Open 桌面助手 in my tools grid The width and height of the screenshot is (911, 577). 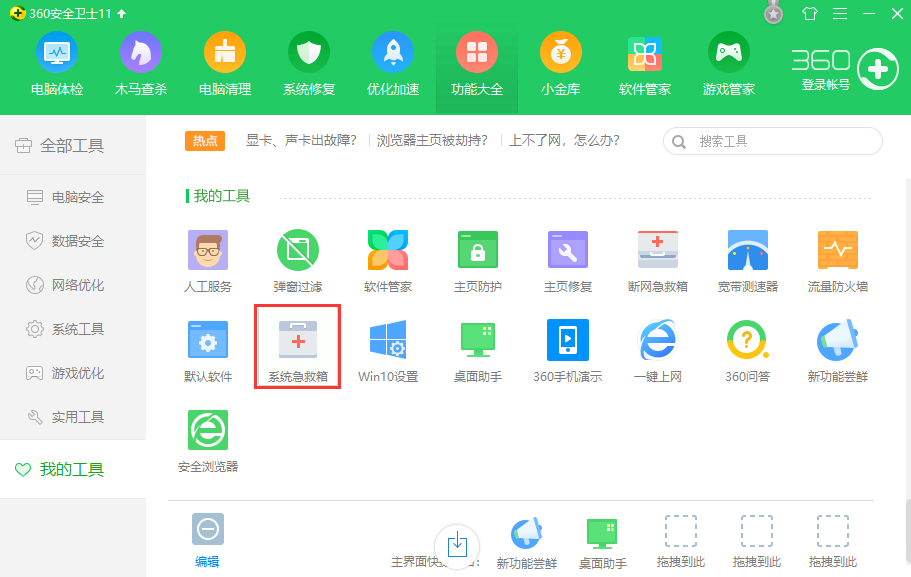(478, 351)
